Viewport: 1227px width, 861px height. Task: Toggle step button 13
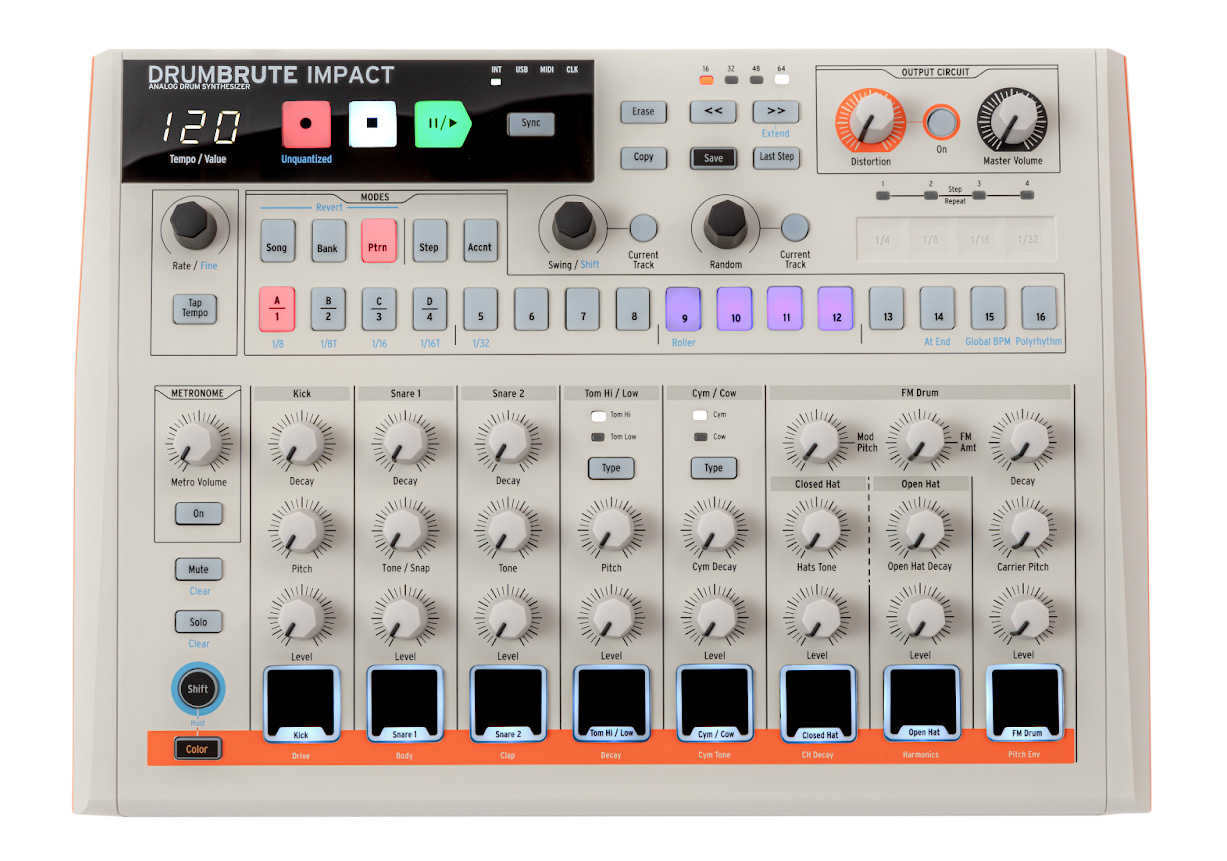click(x=887, y=309)
